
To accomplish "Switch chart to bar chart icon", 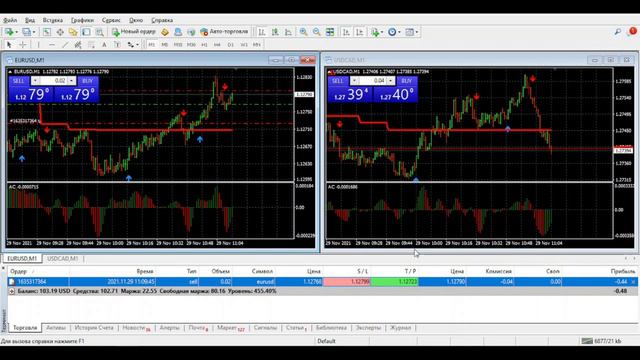I will [x=262, y=32].
